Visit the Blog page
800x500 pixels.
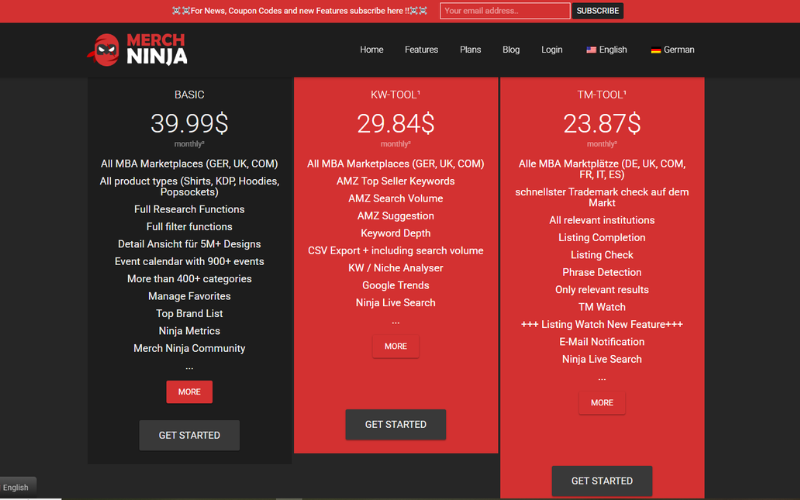coord(511,49)
